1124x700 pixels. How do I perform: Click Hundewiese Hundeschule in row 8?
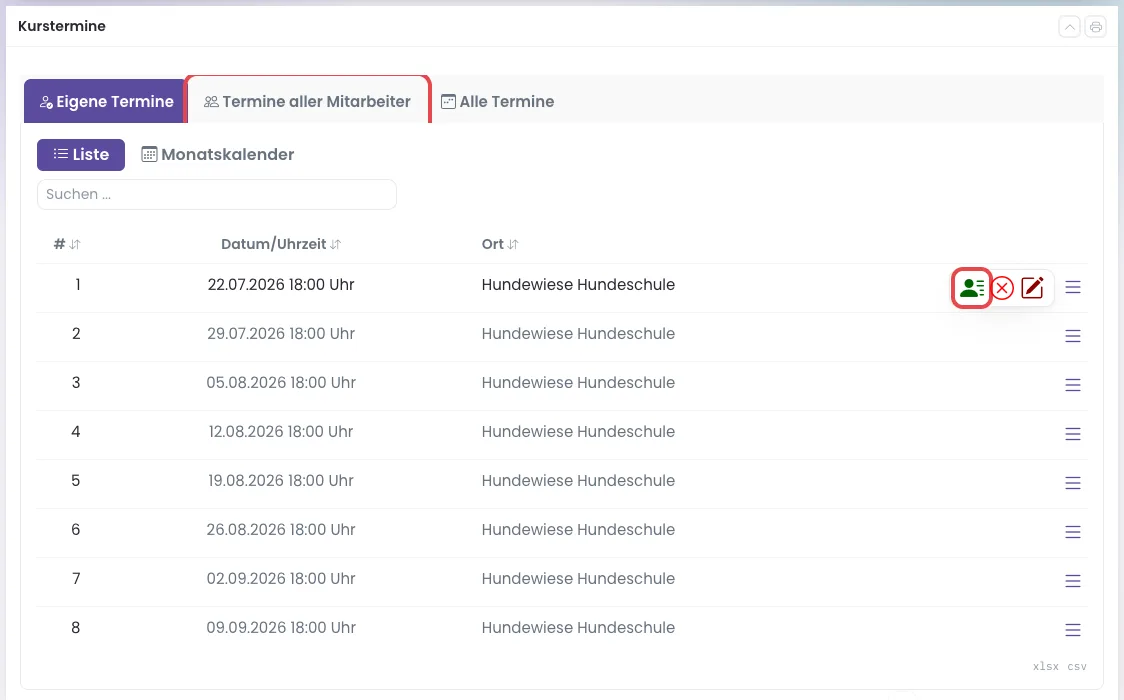578,628
